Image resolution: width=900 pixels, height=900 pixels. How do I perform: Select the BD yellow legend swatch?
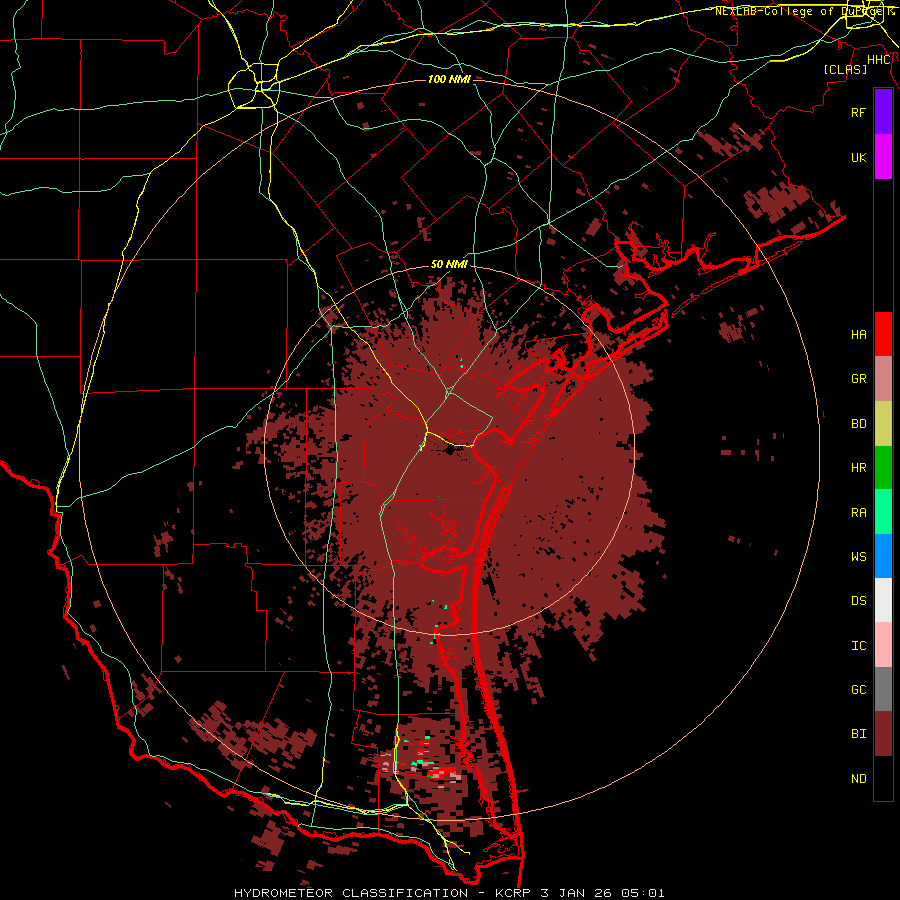click(883, 423)
